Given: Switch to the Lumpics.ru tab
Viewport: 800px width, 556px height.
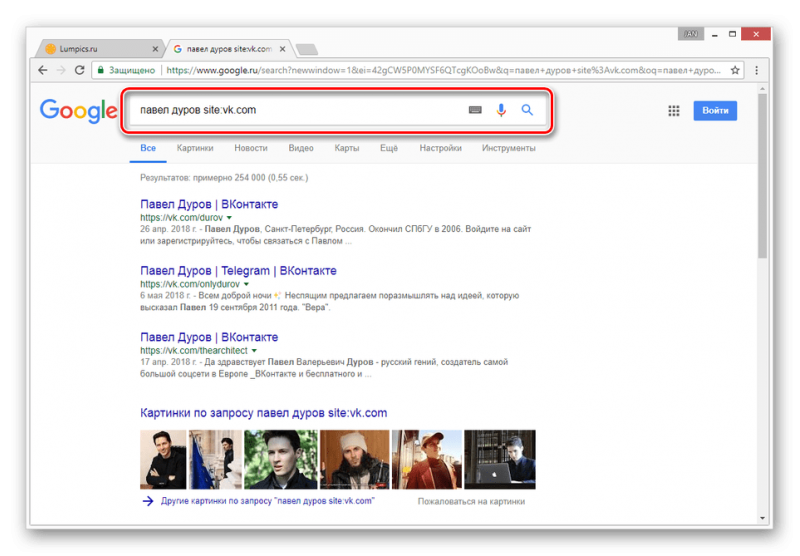Looking at the screenshot, I should (101, 49).
